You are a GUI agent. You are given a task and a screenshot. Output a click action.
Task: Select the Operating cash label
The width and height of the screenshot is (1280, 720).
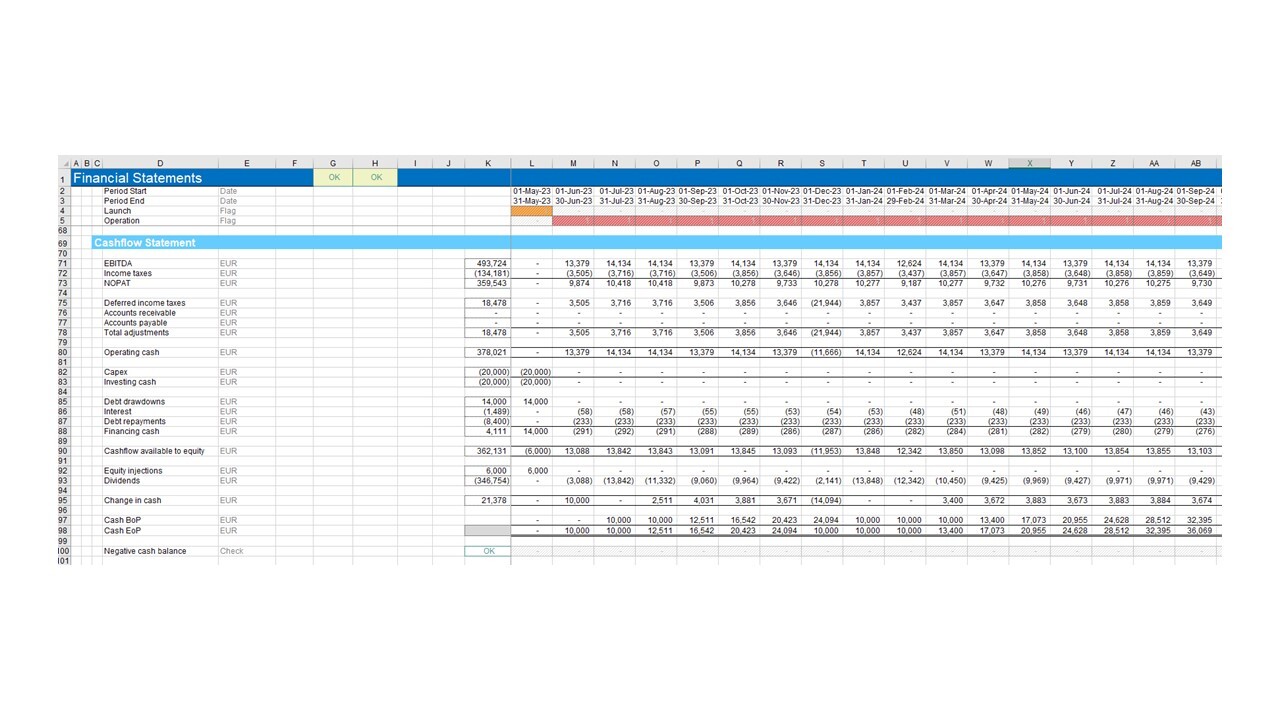(132, 352)
